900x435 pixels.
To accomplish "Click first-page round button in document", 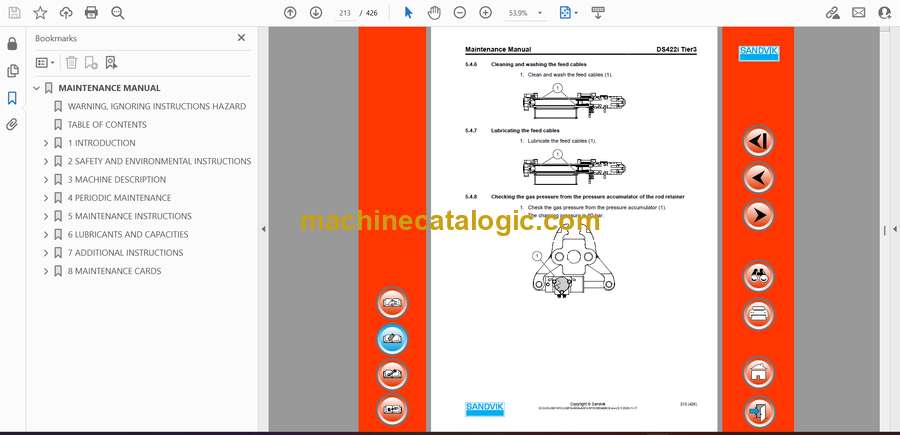I will tap(758, 141).
